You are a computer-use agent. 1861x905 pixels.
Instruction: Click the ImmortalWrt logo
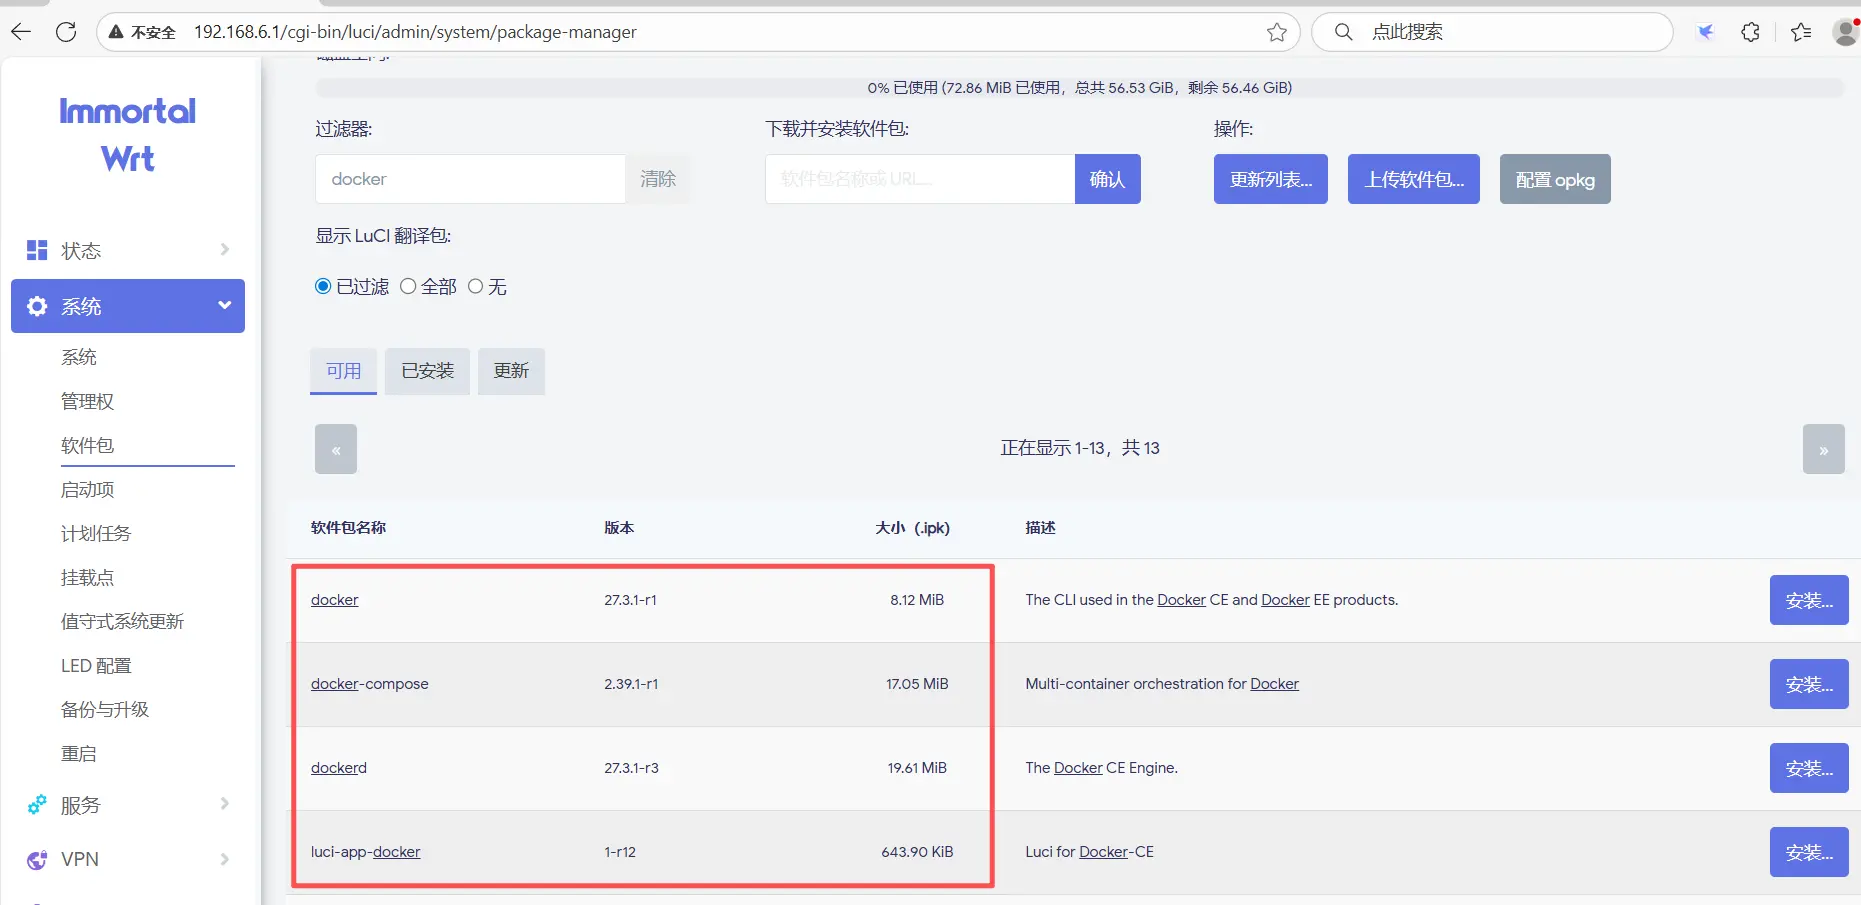point(128,134)
